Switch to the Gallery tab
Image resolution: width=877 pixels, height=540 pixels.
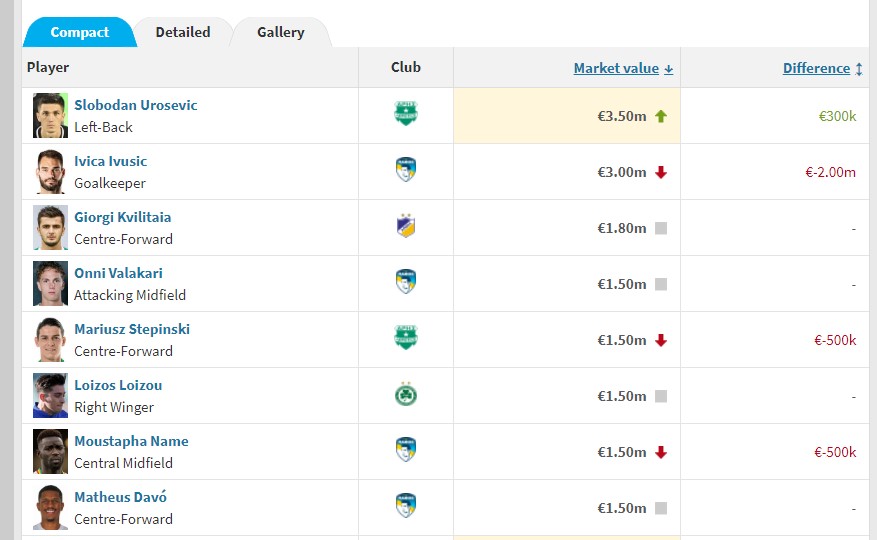pos(281,32)
